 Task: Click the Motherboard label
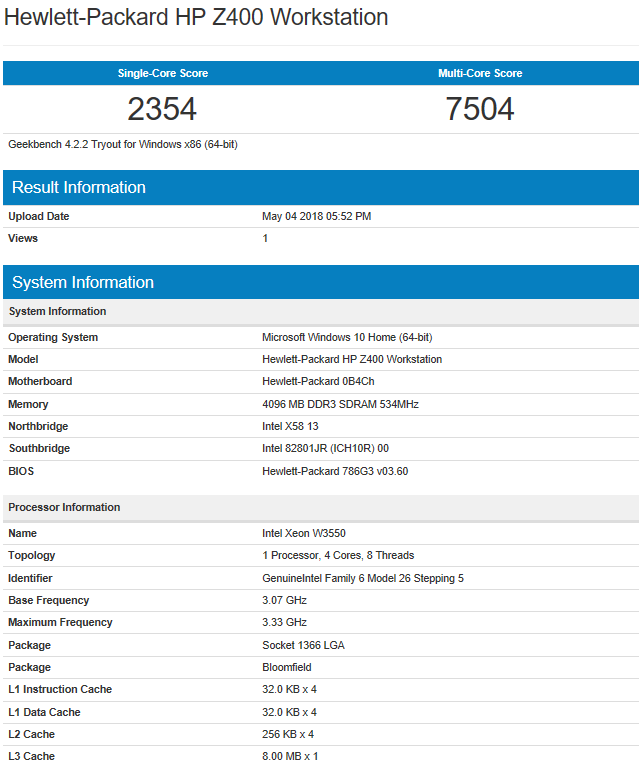[40, 382]
